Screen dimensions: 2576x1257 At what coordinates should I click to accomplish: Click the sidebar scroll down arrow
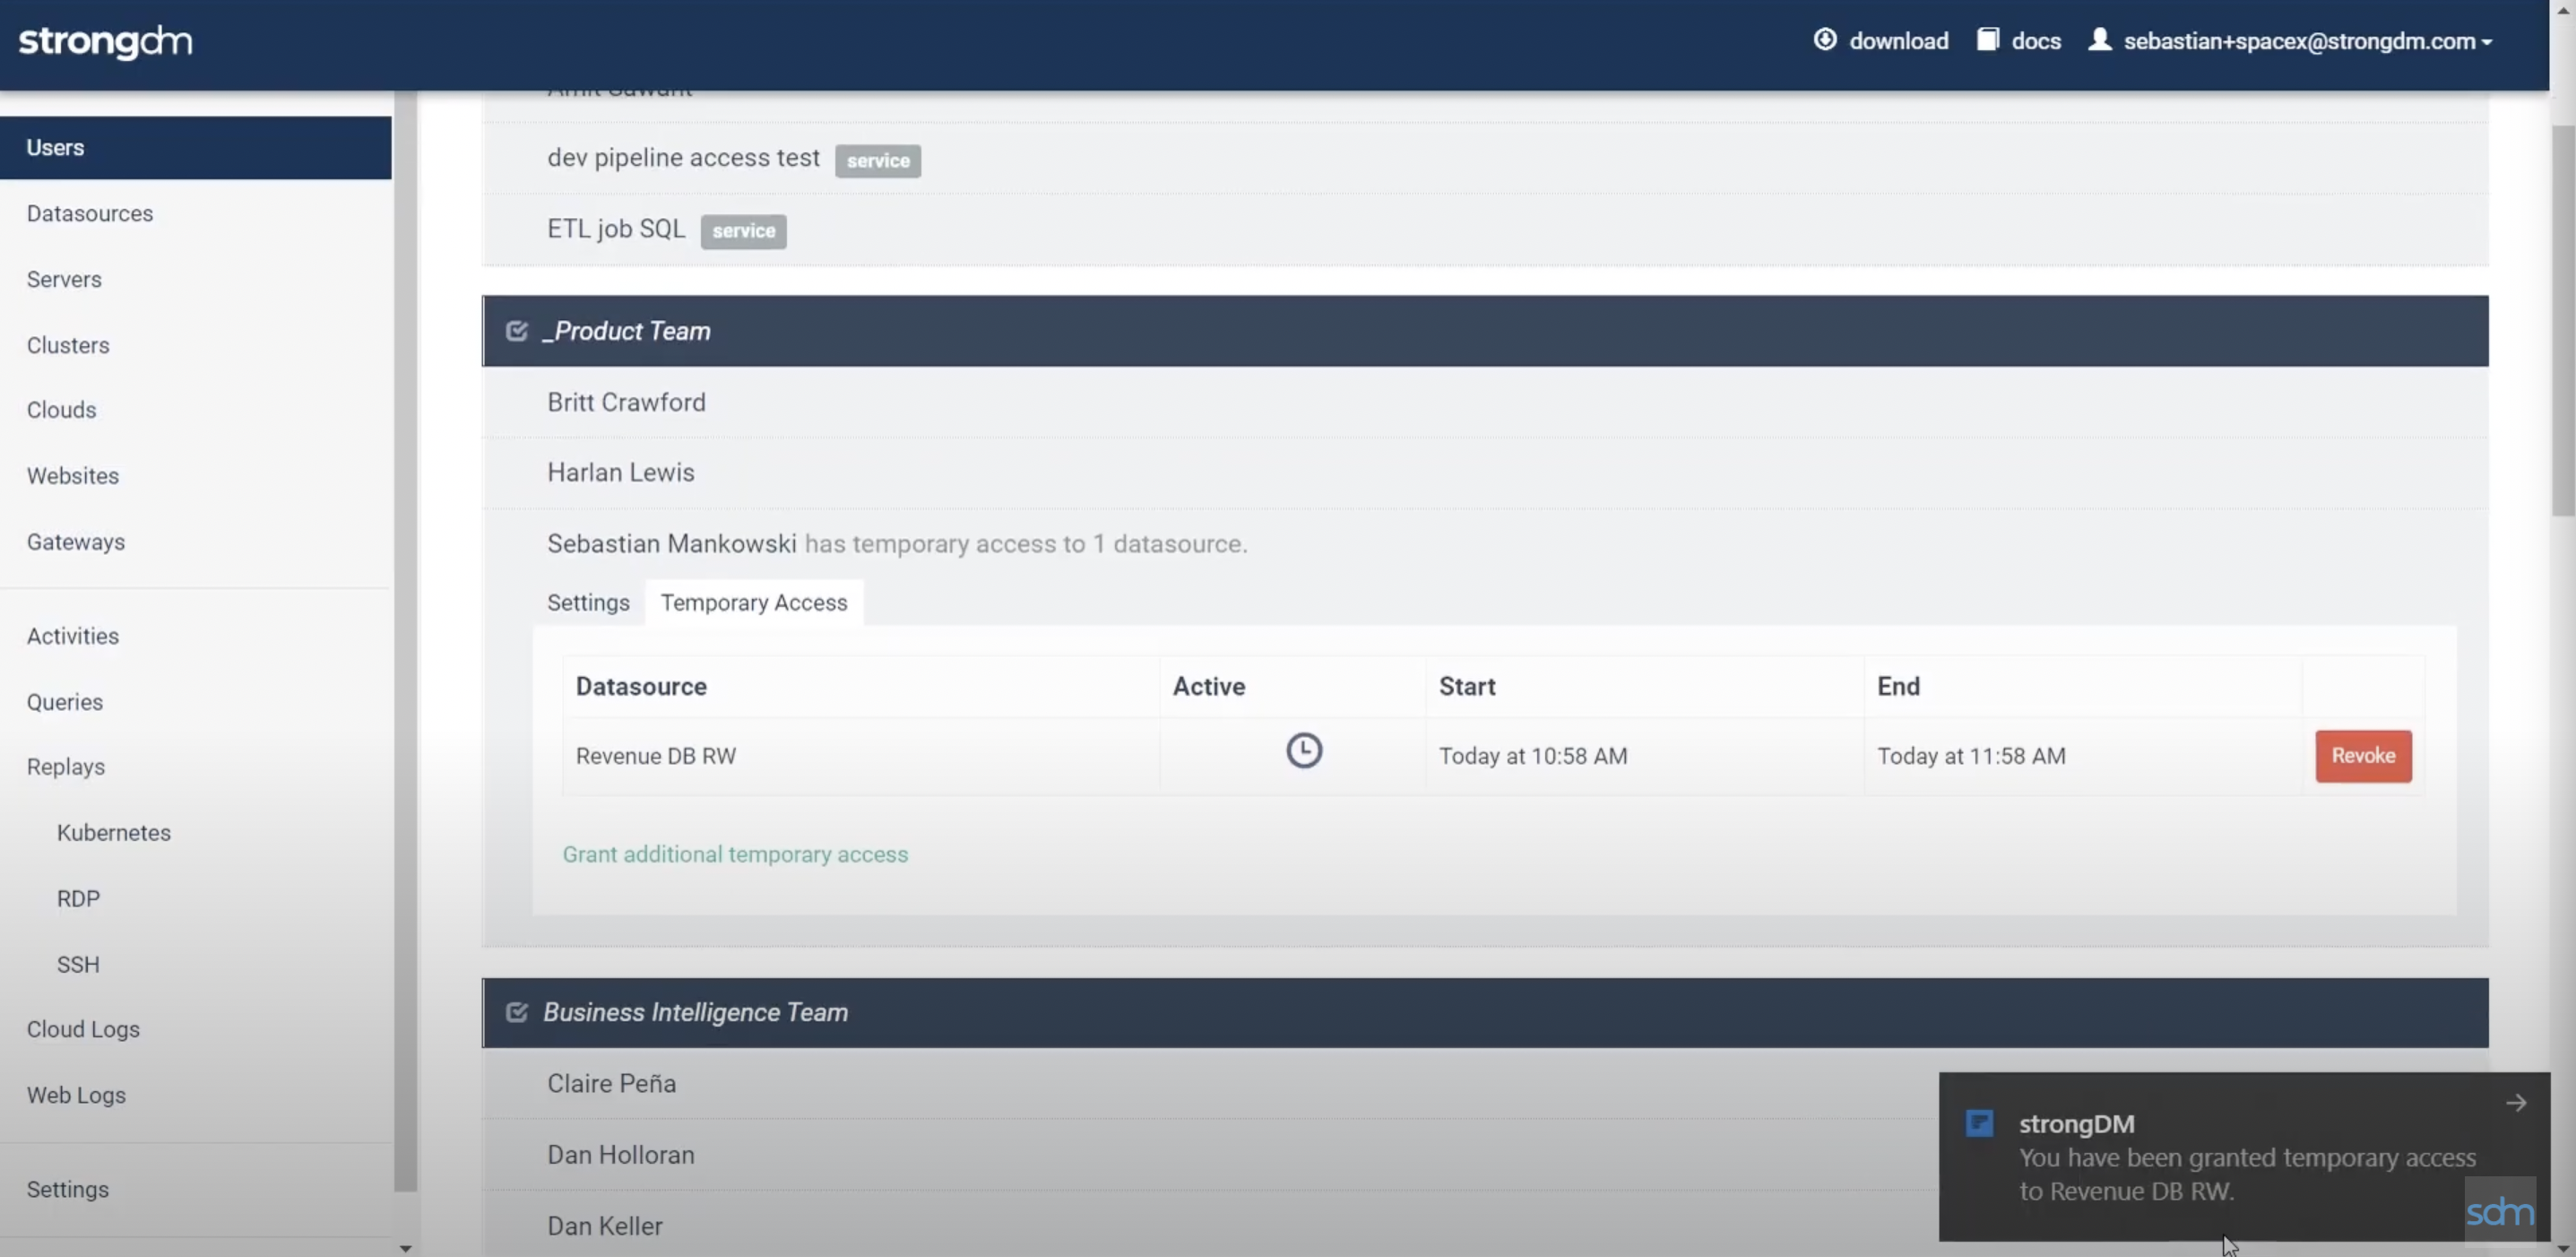405,1247
